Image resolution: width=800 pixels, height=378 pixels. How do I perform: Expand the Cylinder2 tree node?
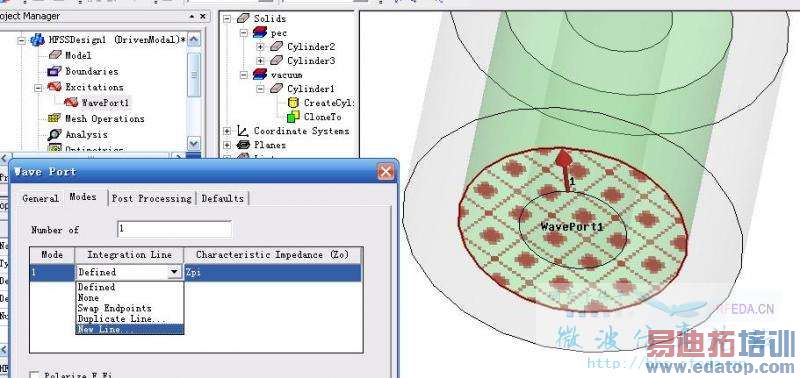pos(261,47)
